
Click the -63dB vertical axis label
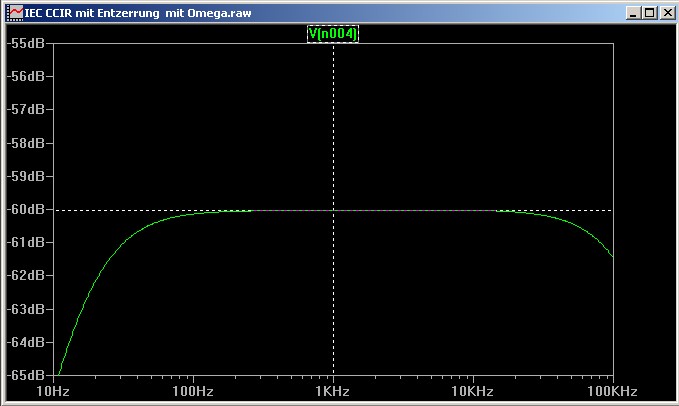click(26, 309)
